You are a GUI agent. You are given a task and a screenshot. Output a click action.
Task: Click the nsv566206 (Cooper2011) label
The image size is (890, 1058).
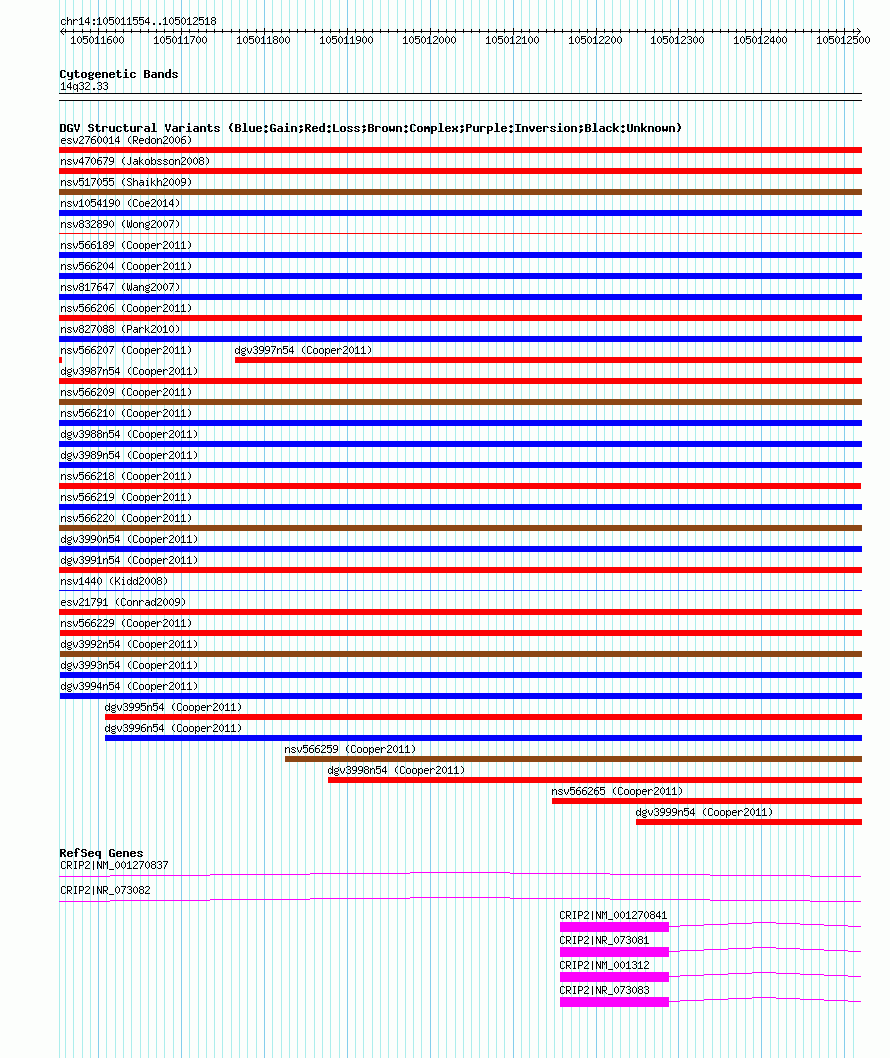pyautogui.click(x=126, y=308)
